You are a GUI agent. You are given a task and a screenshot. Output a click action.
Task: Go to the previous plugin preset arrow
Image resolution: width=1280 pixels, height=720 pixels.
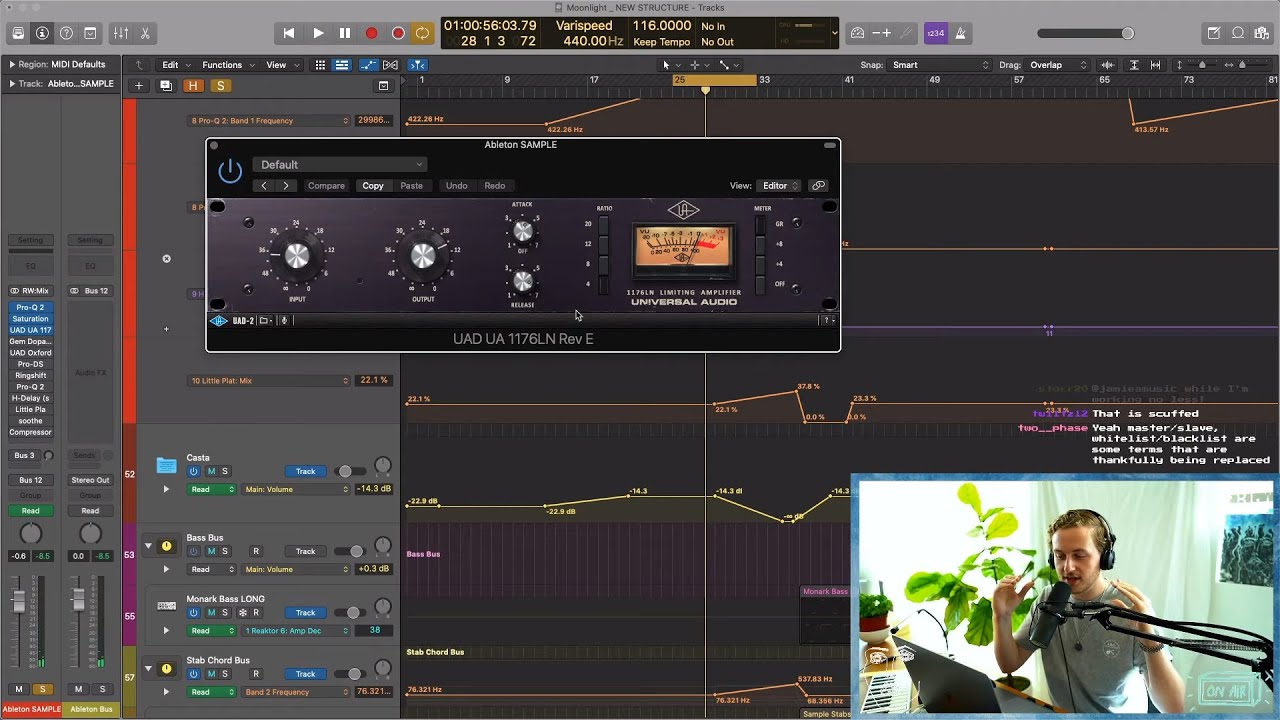[x=264, y=186]
